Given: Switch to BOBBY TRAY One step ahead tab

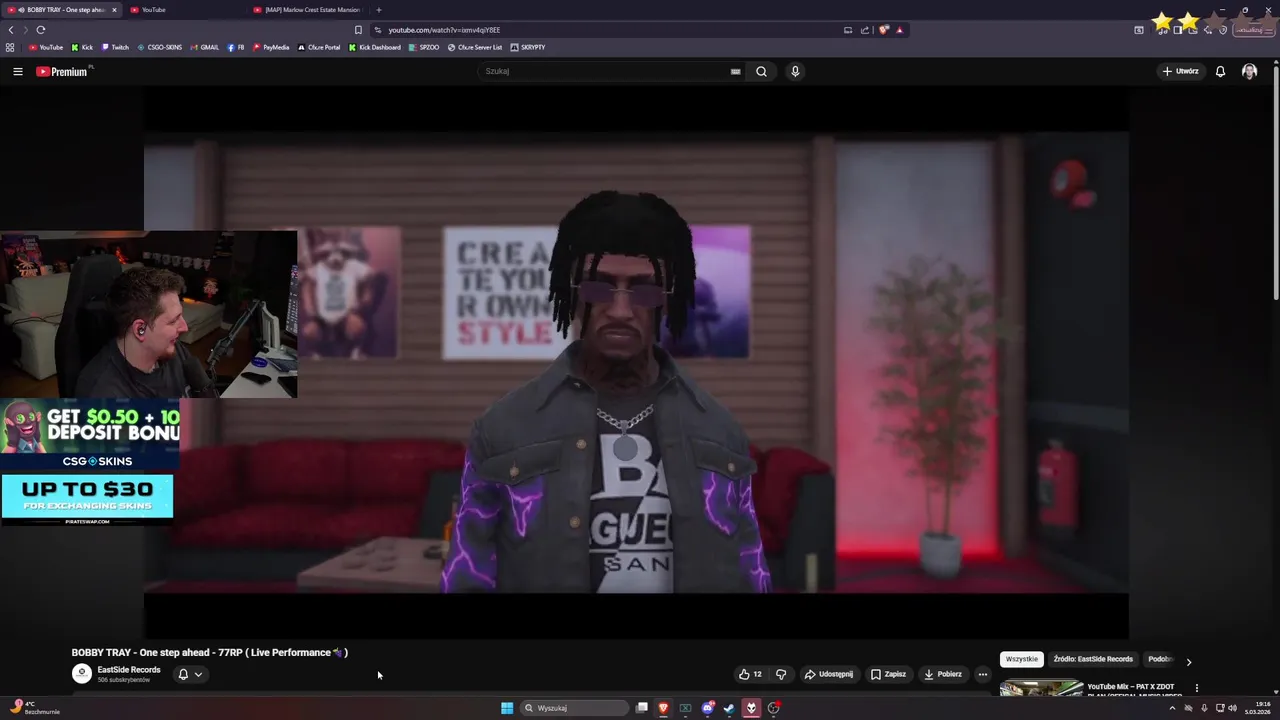Looking at the screenshot, I should coord(60,10).
